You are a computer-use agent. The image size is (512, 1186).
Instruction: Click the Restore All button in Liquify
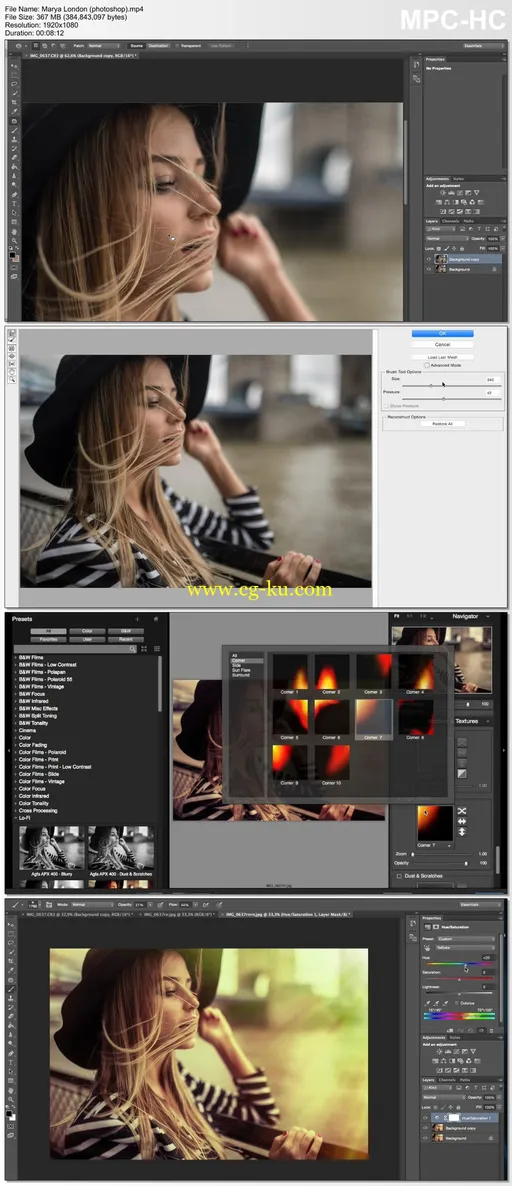pos(442,424)
